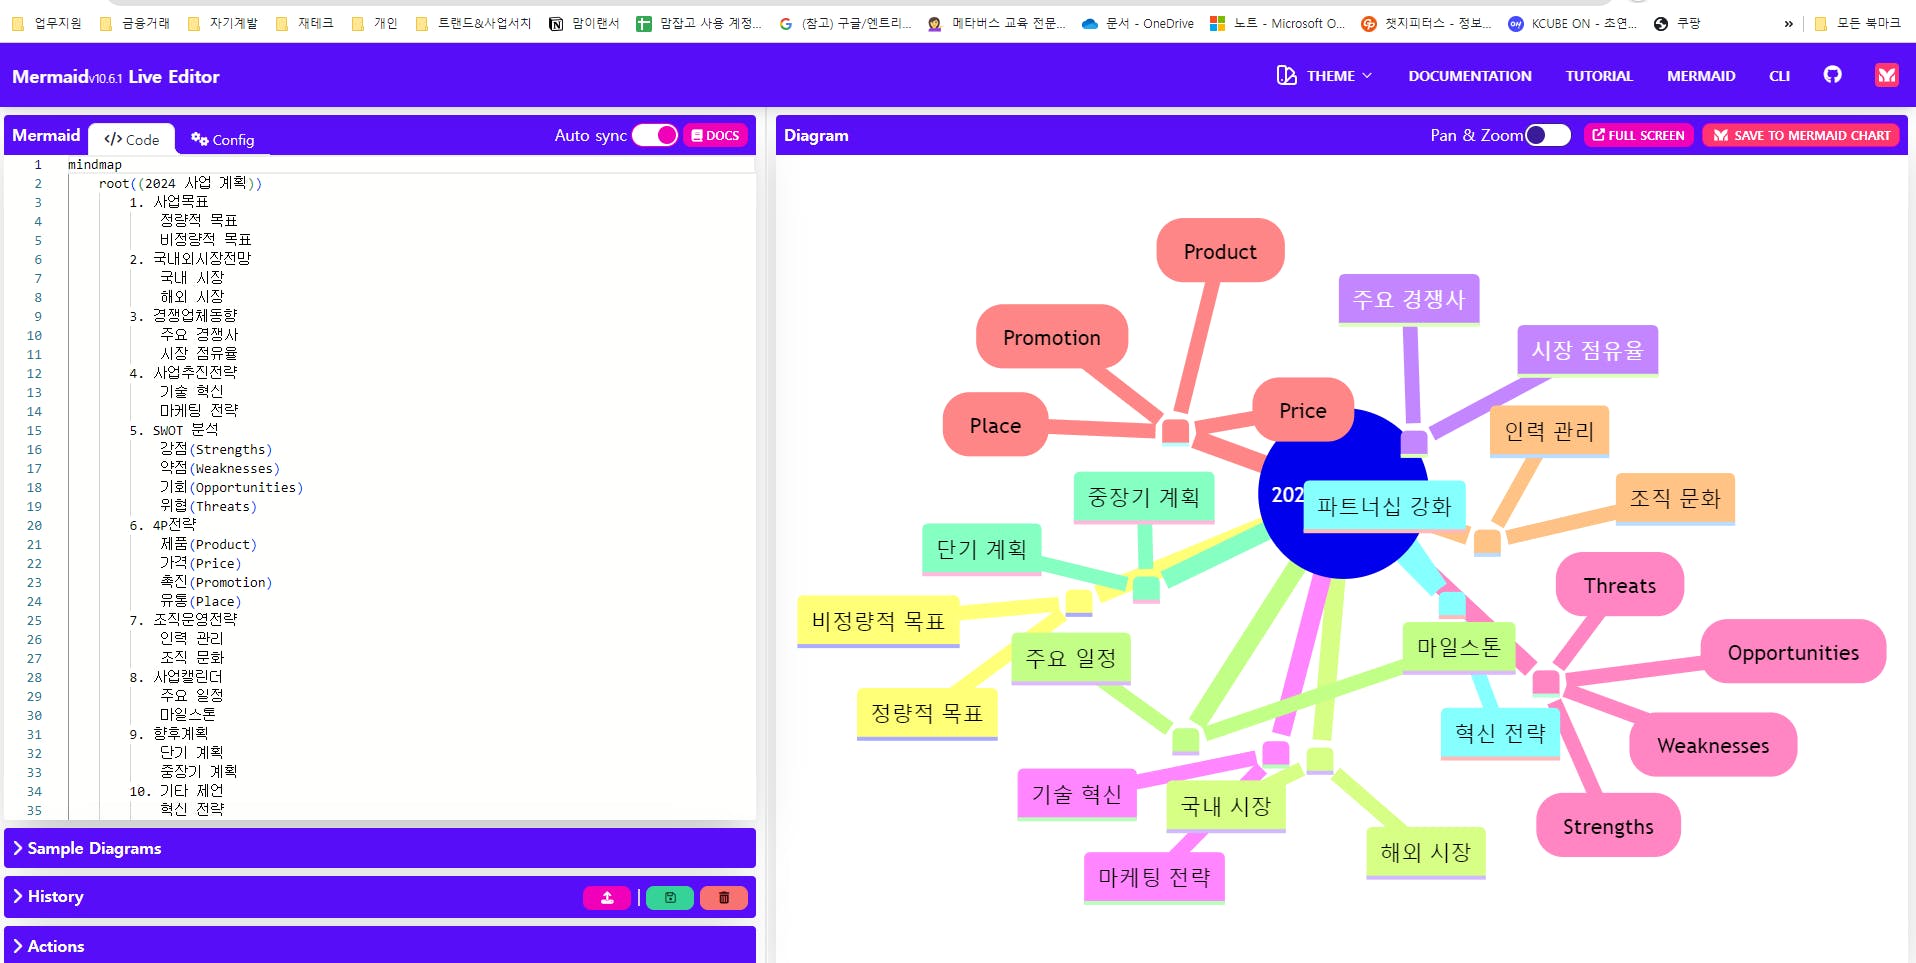The height and width of the screenshot is (963, 1916).
Task: Click the 'mindmap' code line
Action: click(x=95, y=165)
